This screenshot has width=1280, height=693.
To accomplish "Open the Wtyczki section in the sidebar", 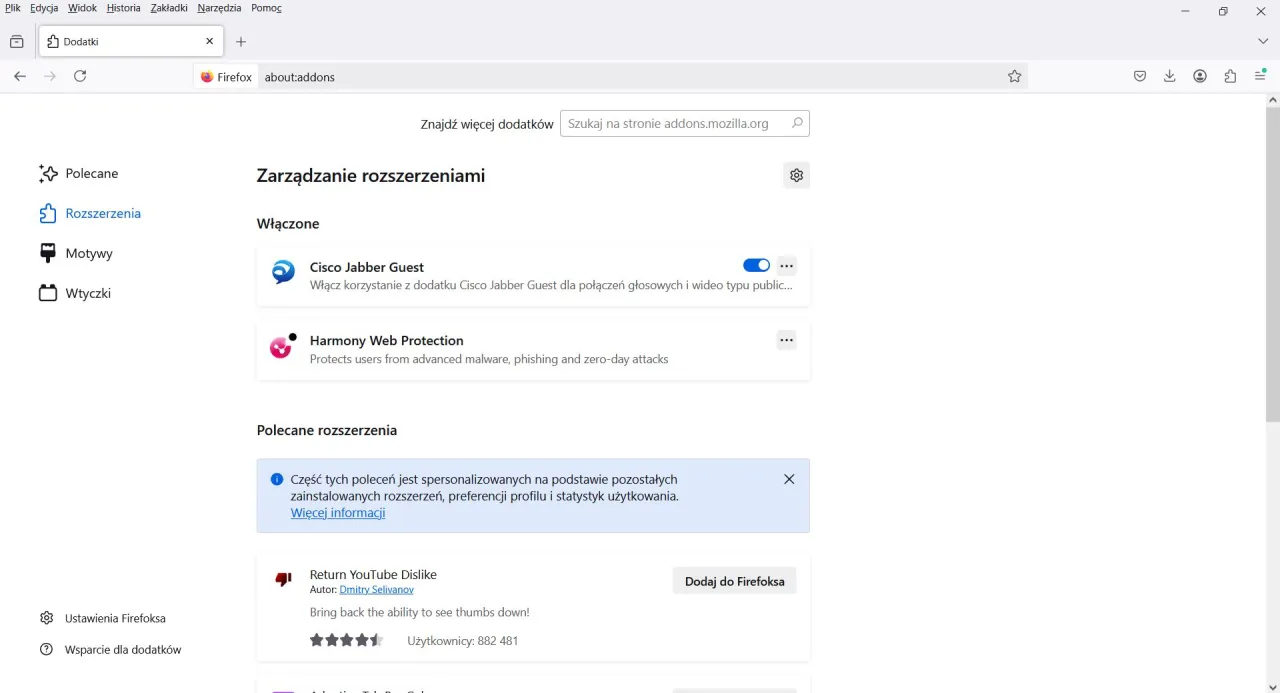I will [x=87, y=293].
